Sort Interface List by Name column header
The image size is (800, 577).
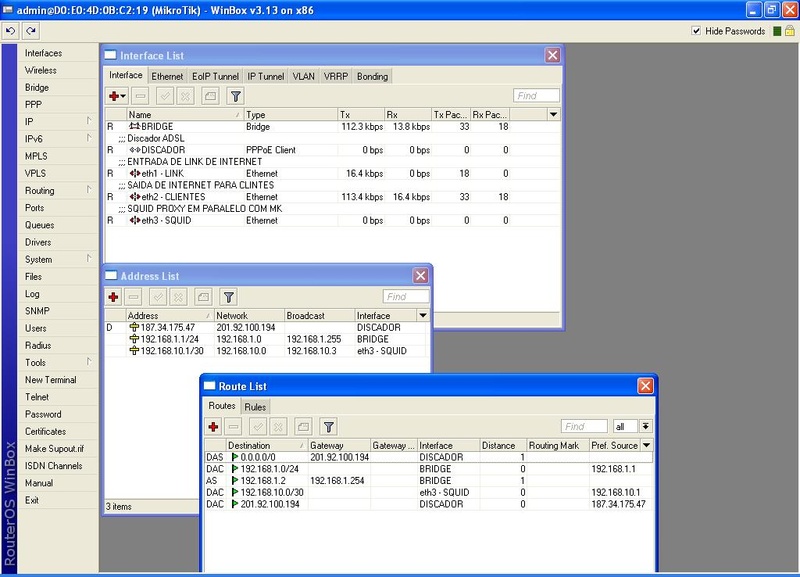click(x=184, y=114)
